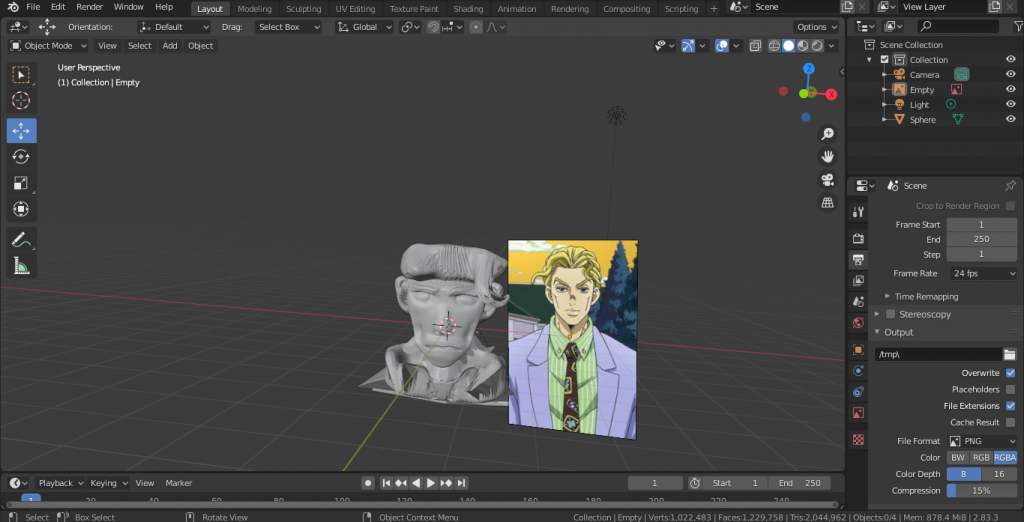This screenshot has height=522, width=1024.
Task: Enable the Cache Result checkbox
Action: coord(1010,422)
